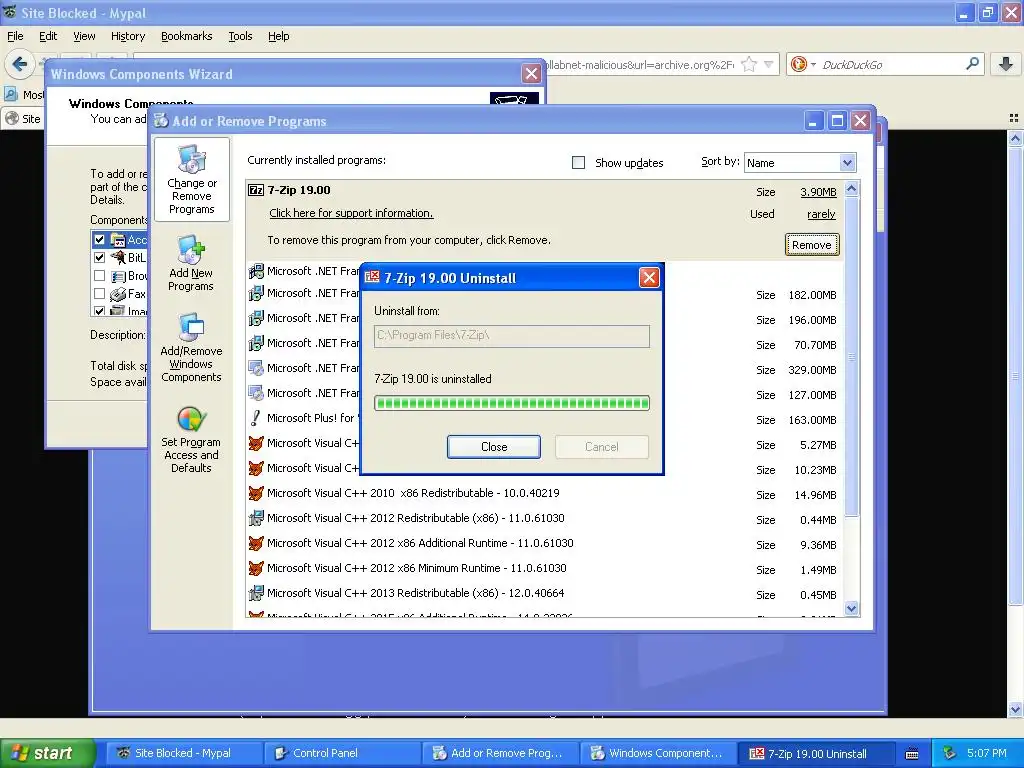Open URL history dropdown arrow in Mypal
Image resolution: width=1024 pixels, height=768 pixels.
tap(769, 64)
